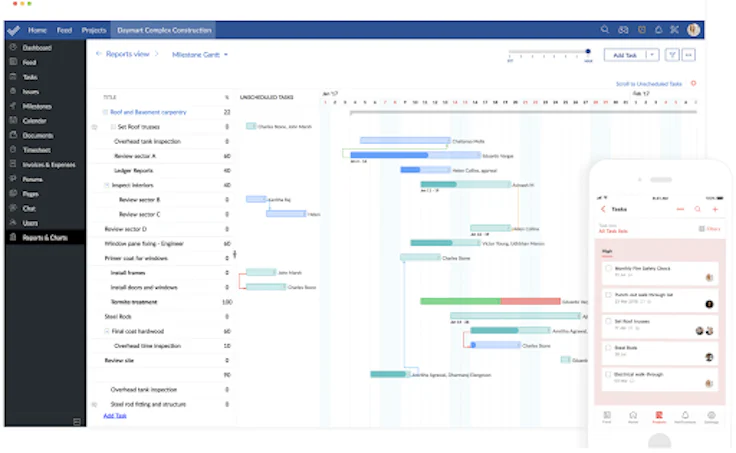Select Daymart Complex Construction tab

(164, 30)
